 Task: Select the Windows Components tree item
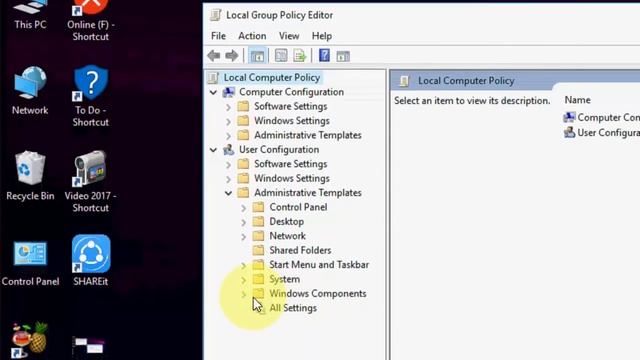(318, 293)
